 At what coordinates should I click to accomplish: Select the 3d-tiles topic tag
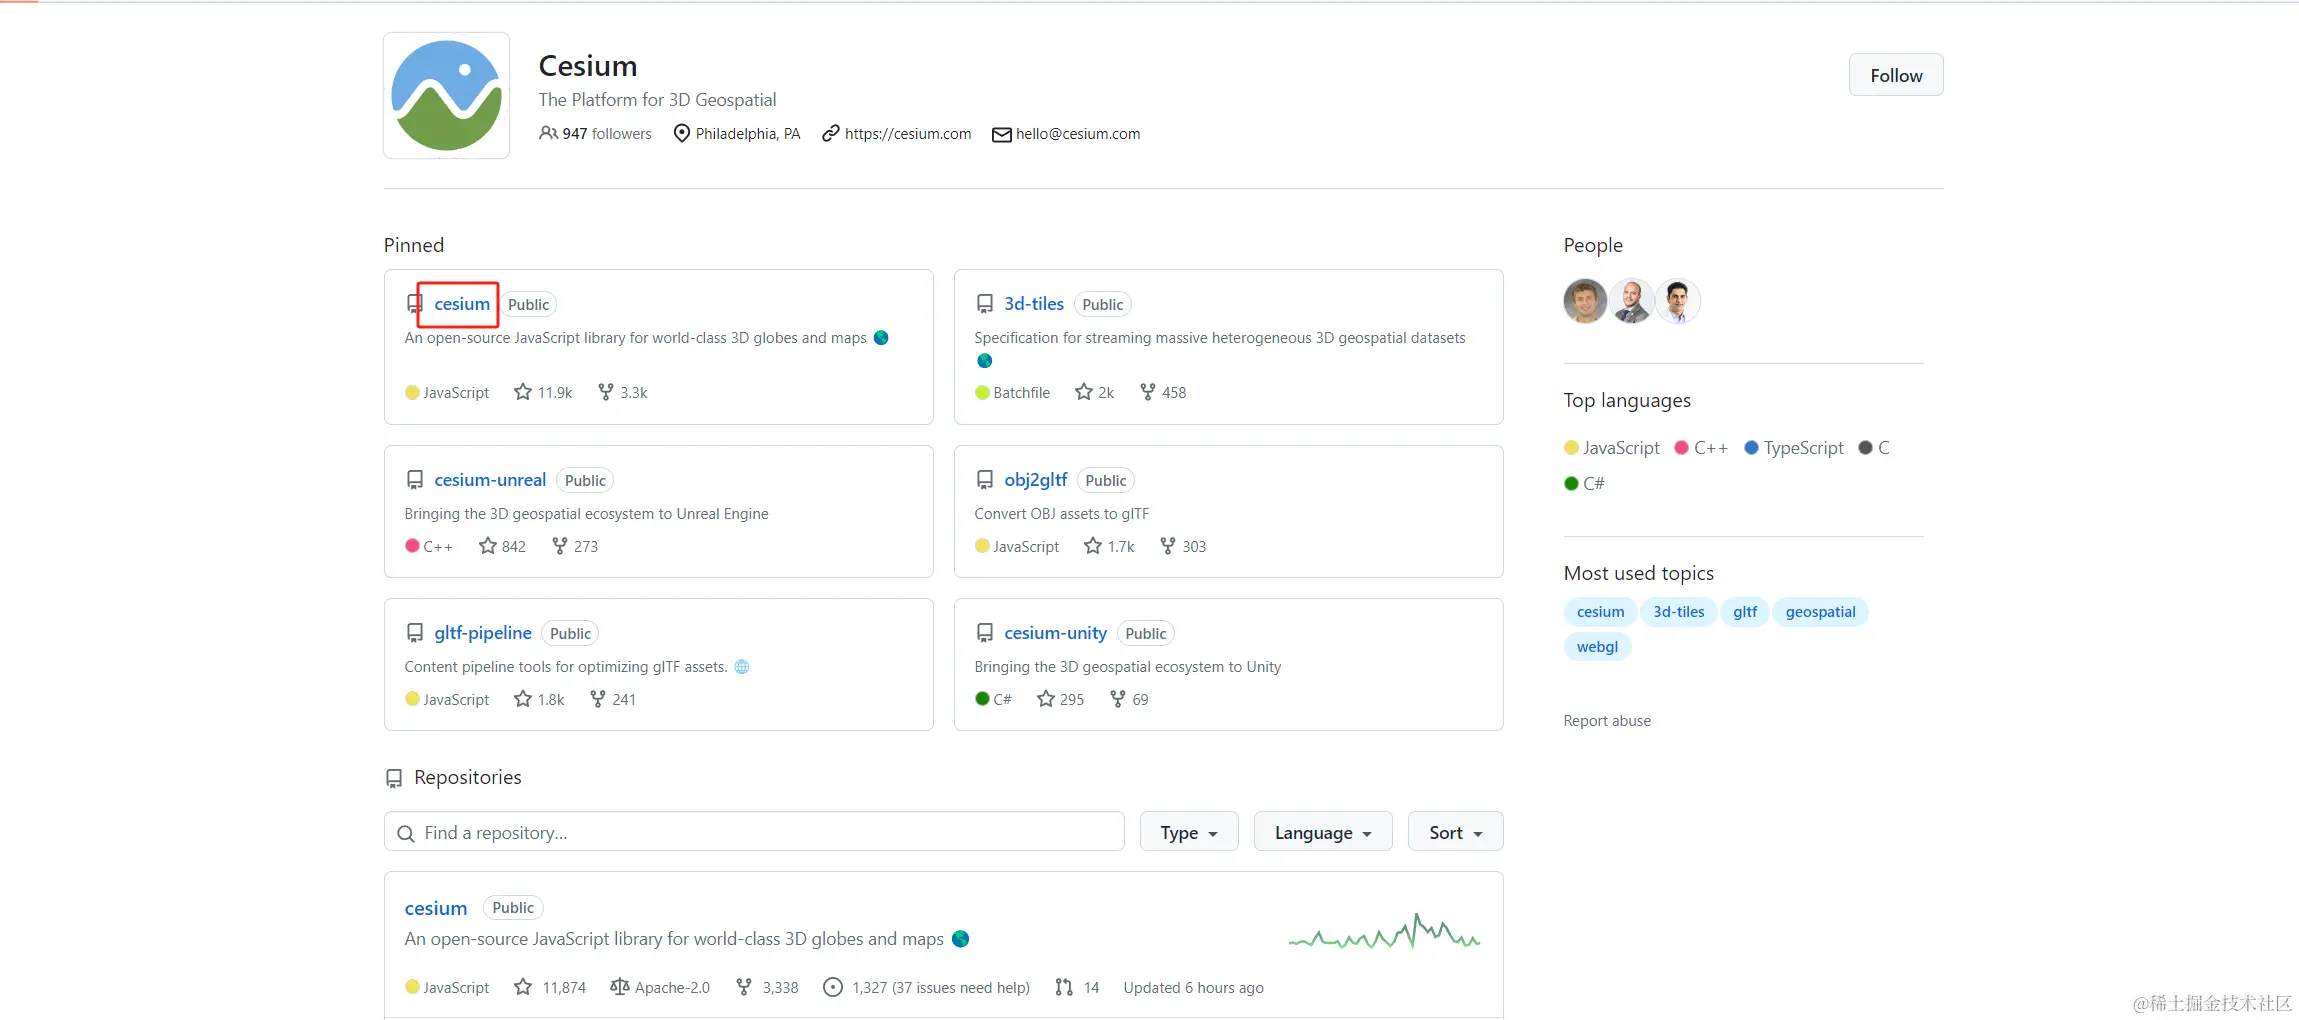1678,612
